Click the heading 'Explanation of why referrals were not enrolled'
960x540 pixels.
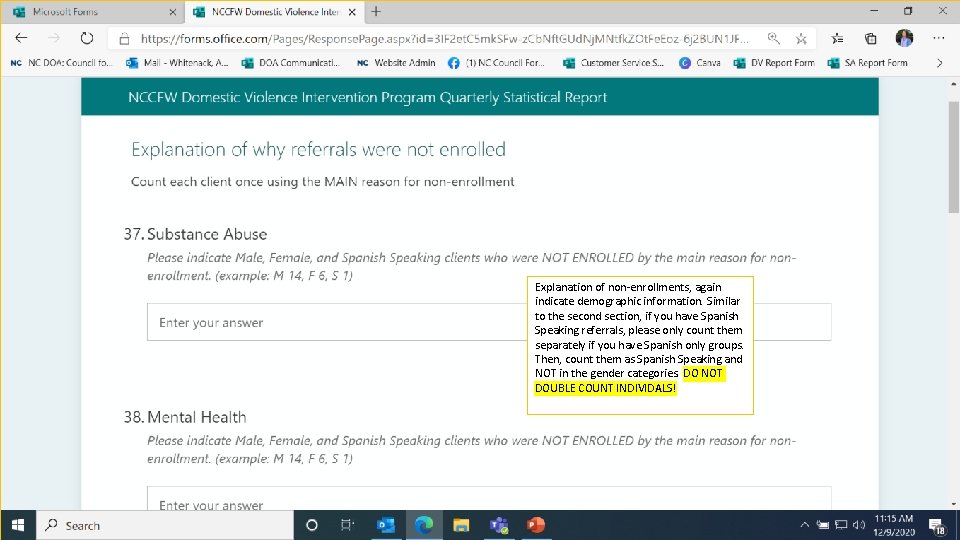pos(318,149)
